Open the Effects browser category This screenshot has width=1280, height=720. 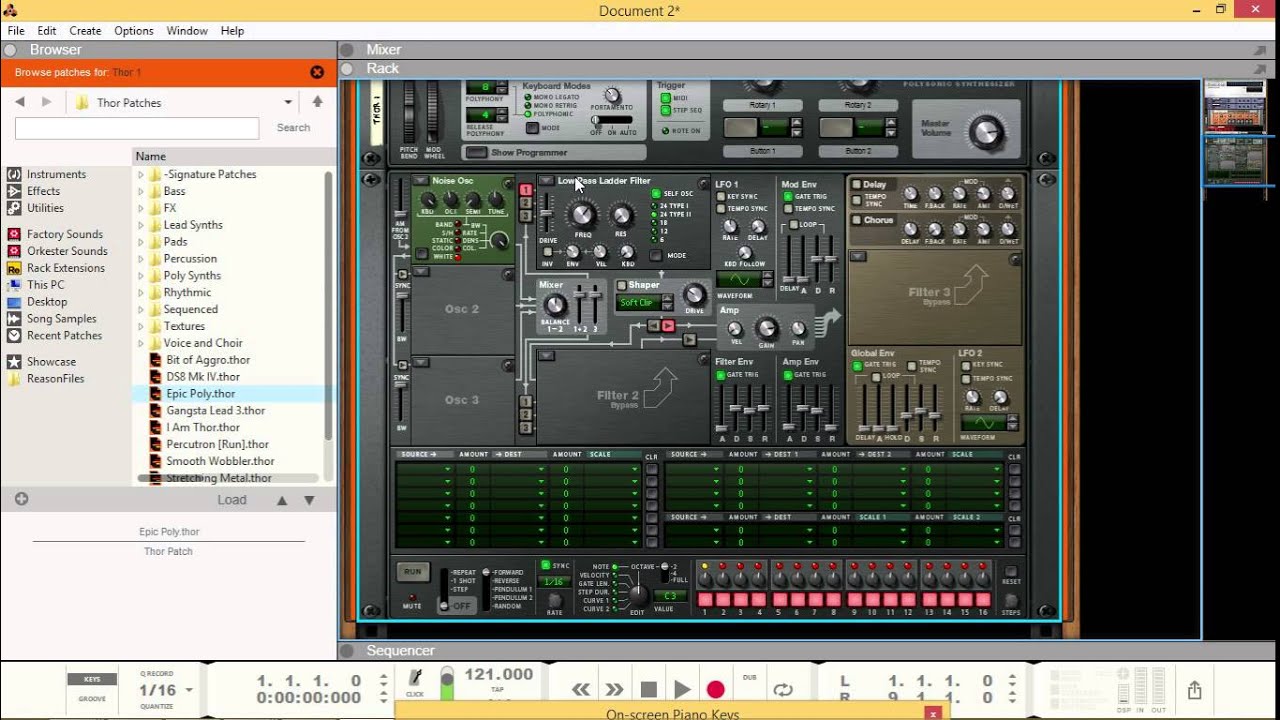[x=34, y=191]
